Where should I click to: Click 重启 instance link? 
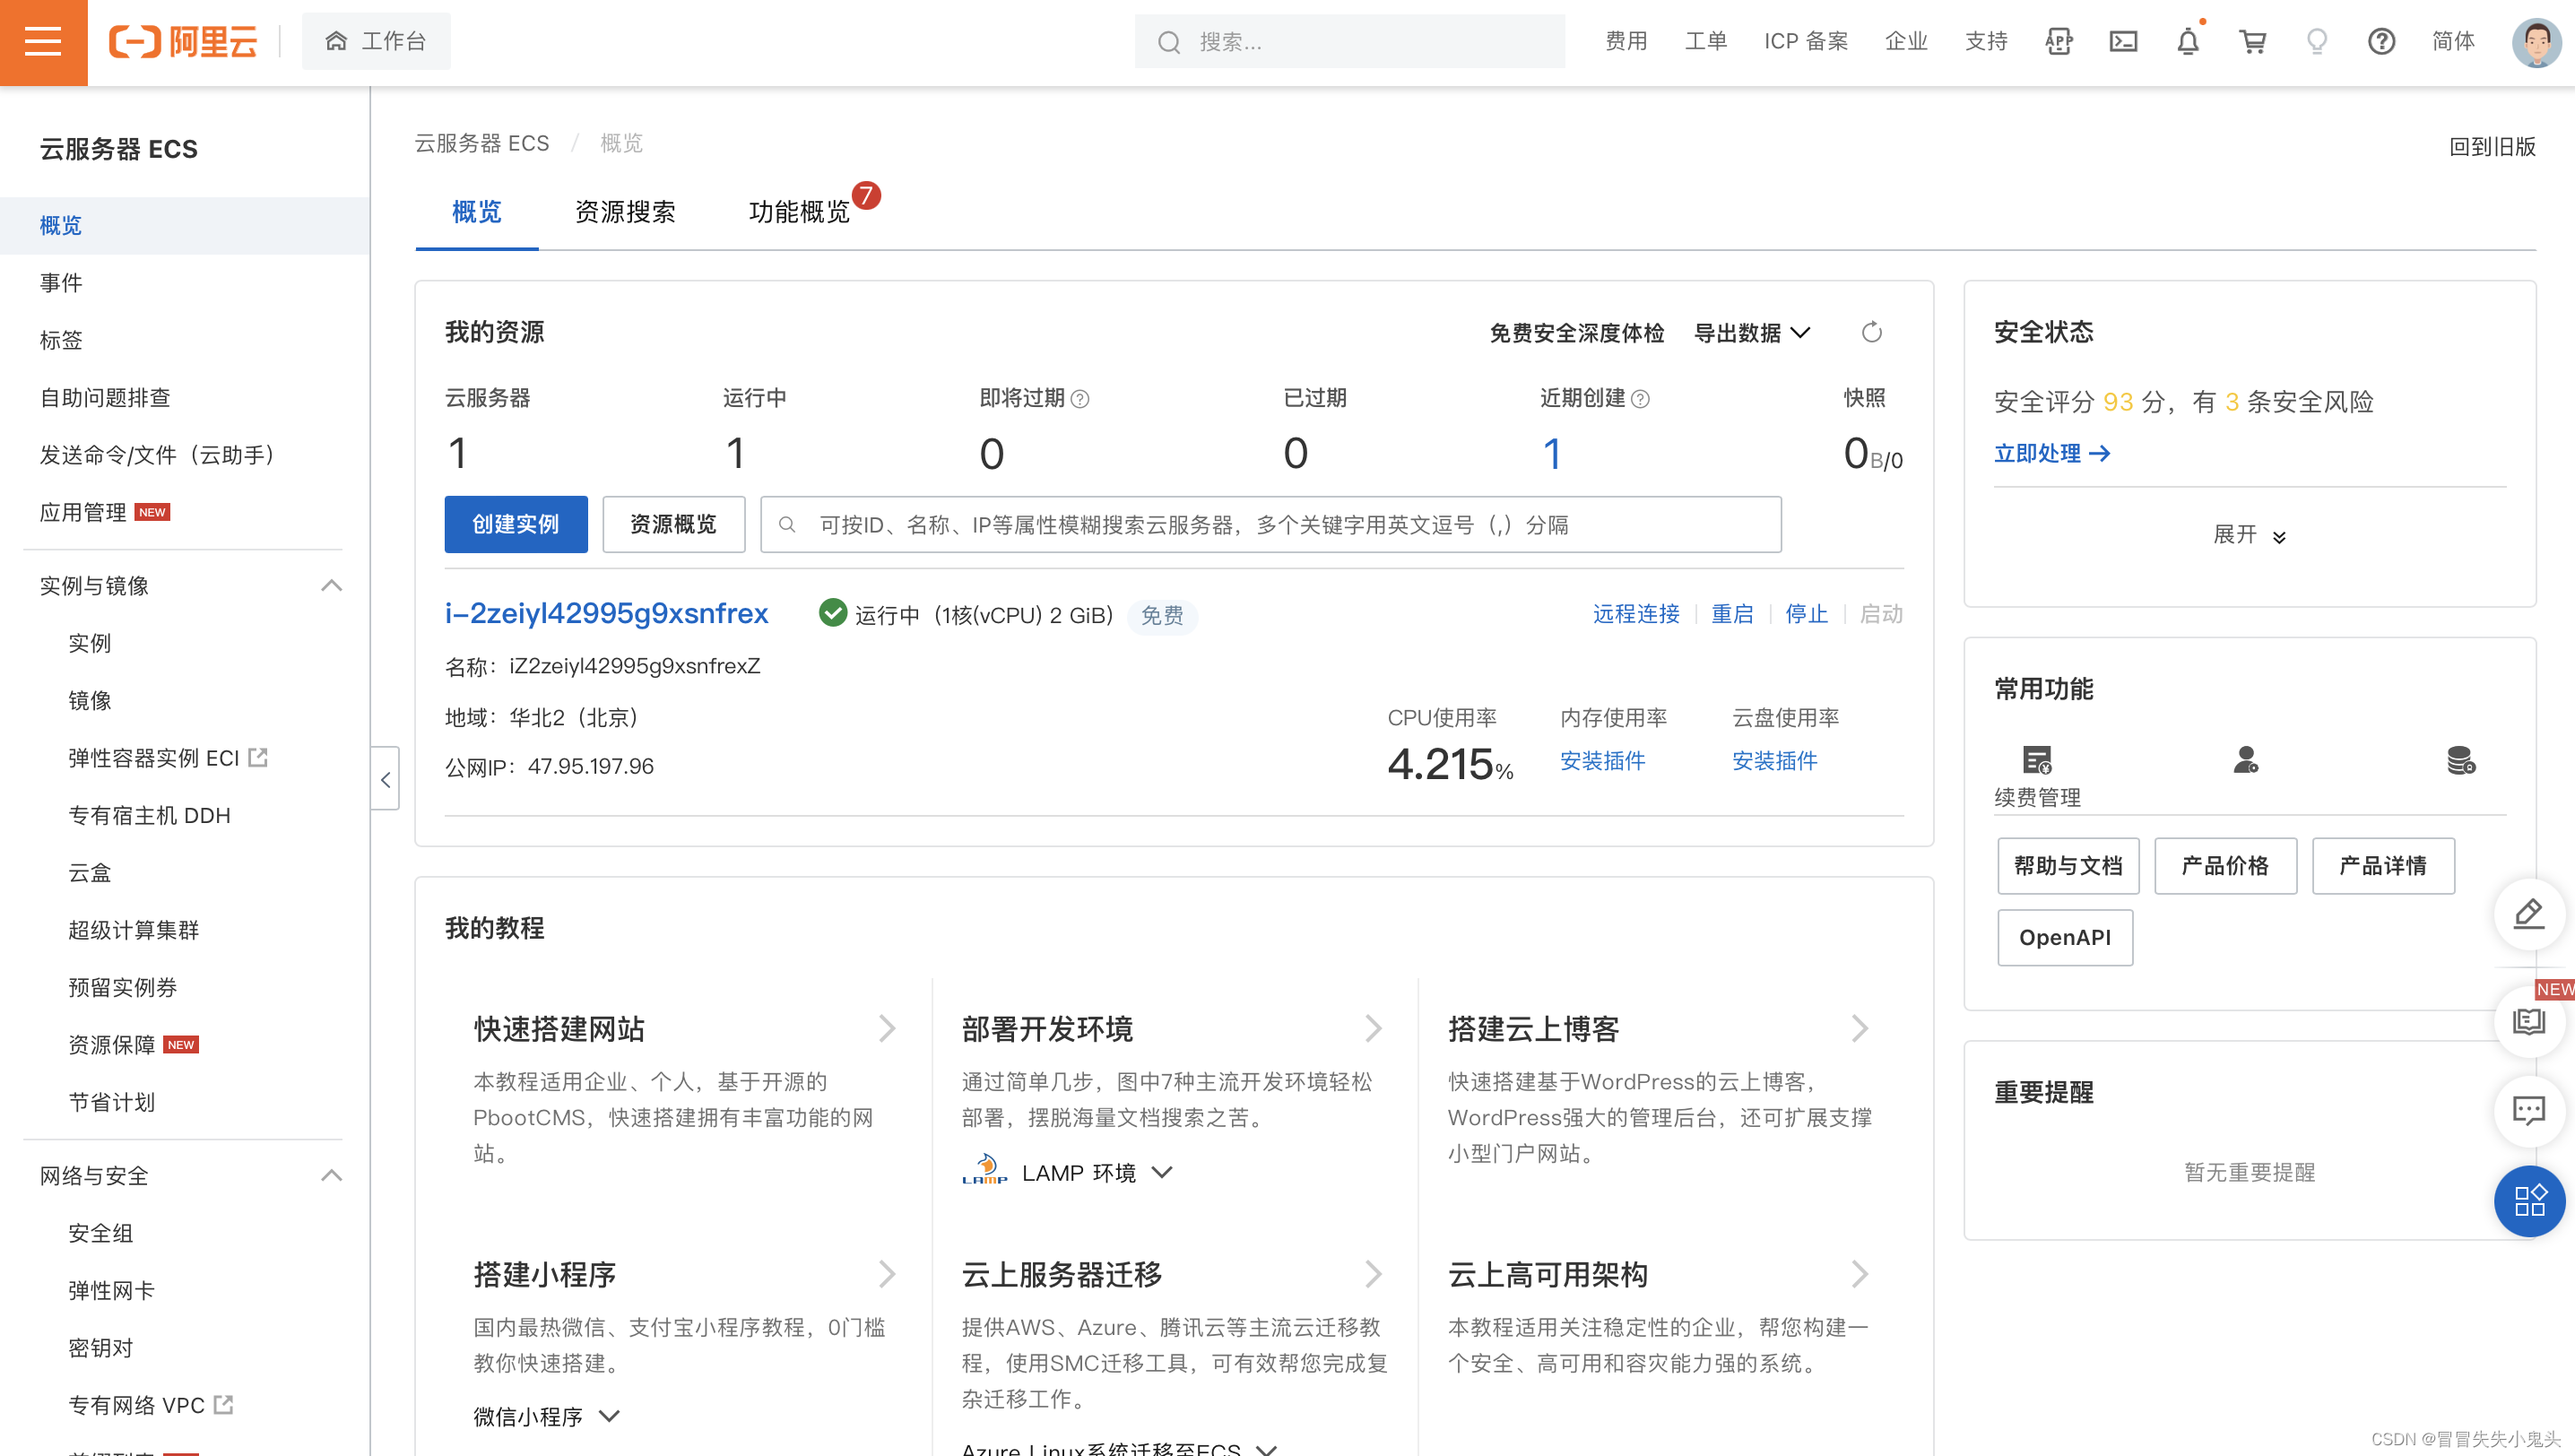1732,613
